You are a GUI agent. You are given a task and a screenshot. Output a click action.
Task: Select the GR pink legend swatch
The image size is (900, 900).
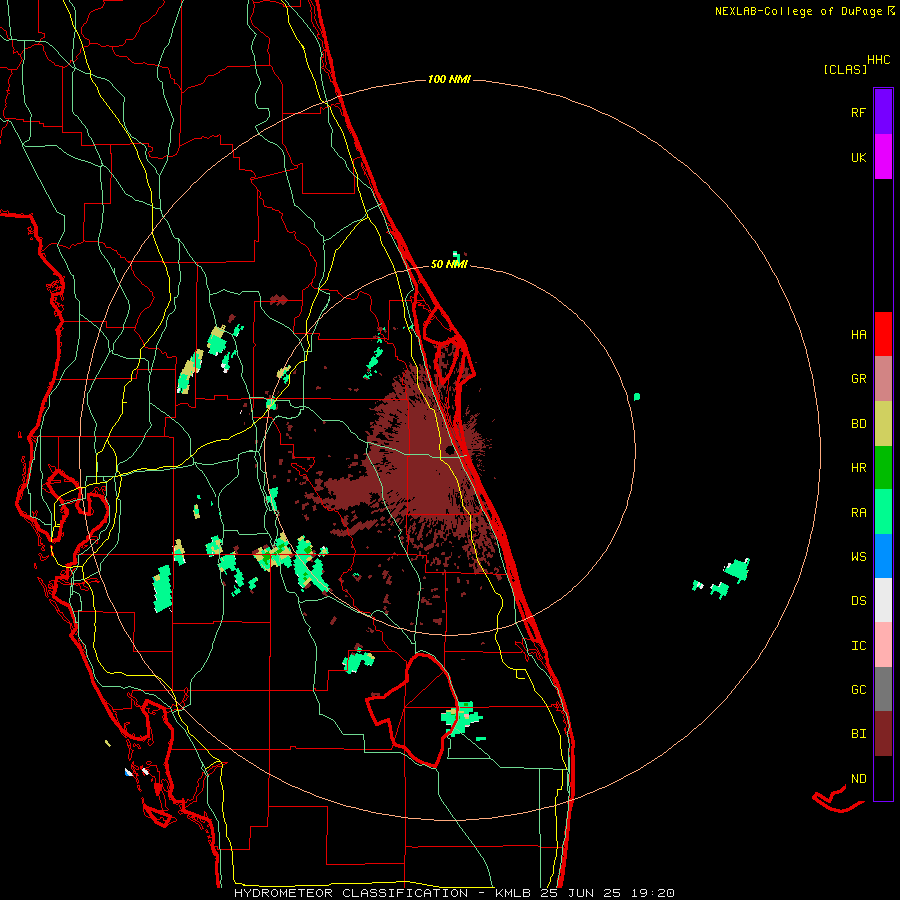coord(883,379)
